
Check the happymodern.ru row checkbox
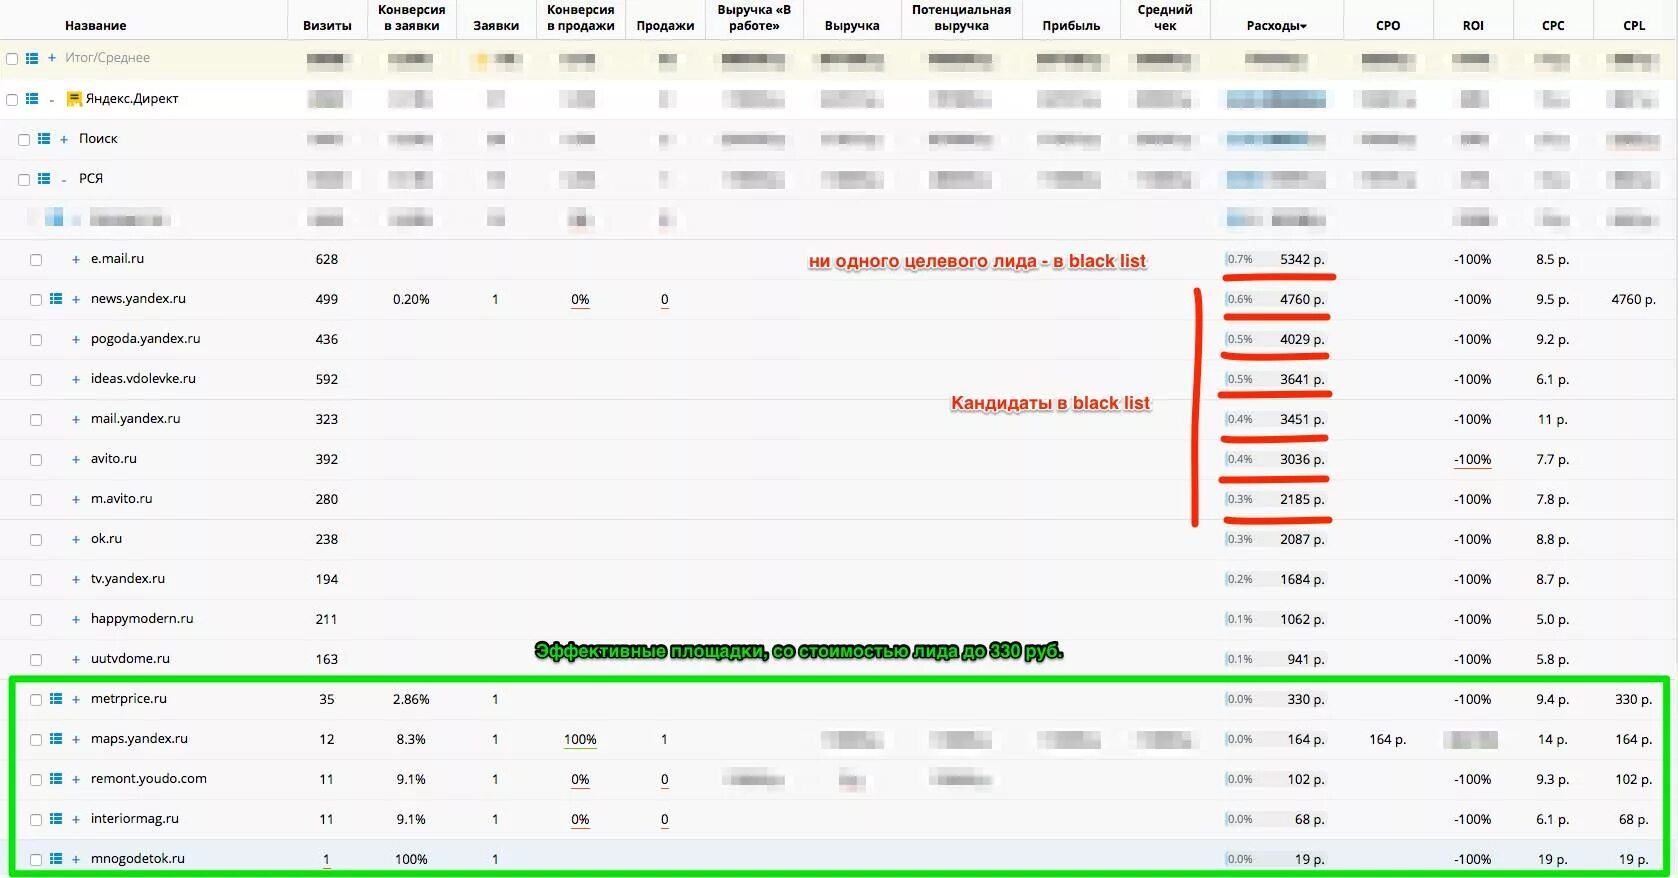[36, 619]
